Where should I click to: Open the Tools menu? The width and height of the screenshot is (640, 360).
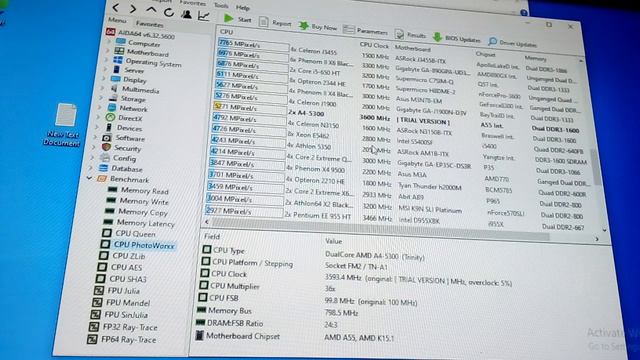click(221, 5)
